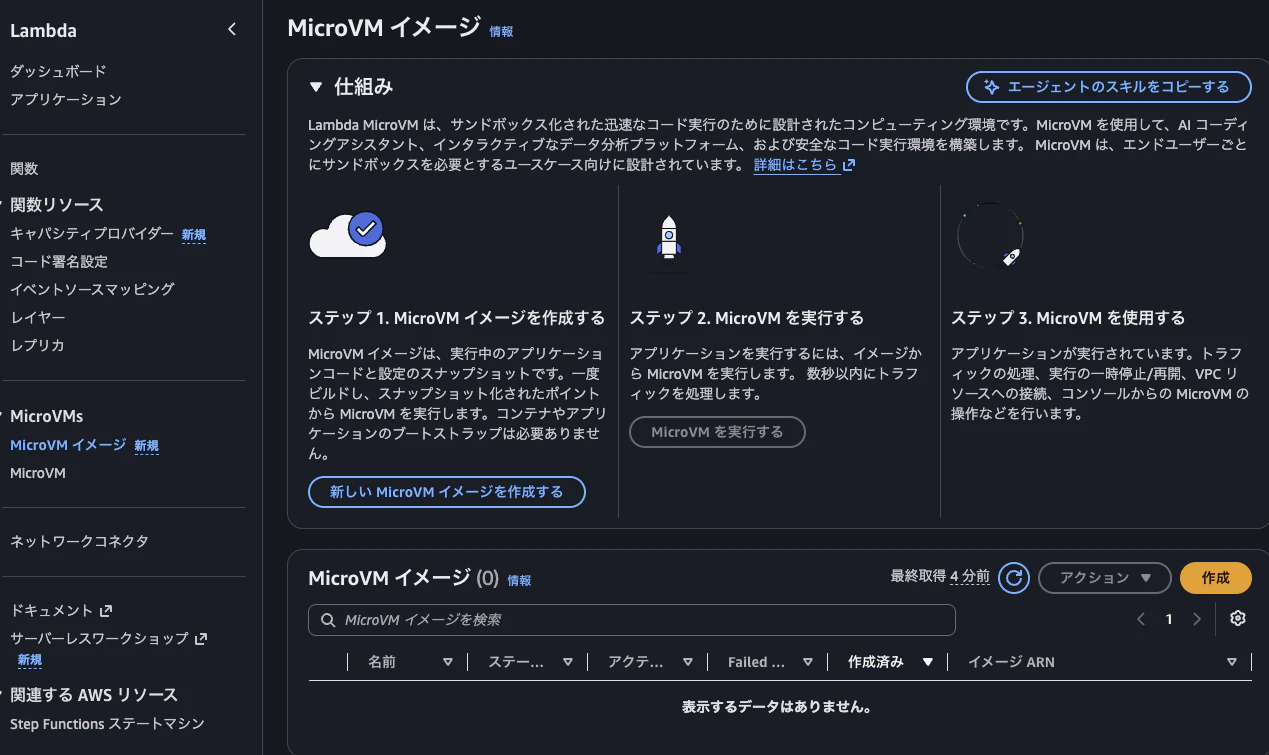This screenshot has width=1269, height=755.
Task: Click 新規 badge next to キャパシティプロバイダー
Action: tap(194, 235)
